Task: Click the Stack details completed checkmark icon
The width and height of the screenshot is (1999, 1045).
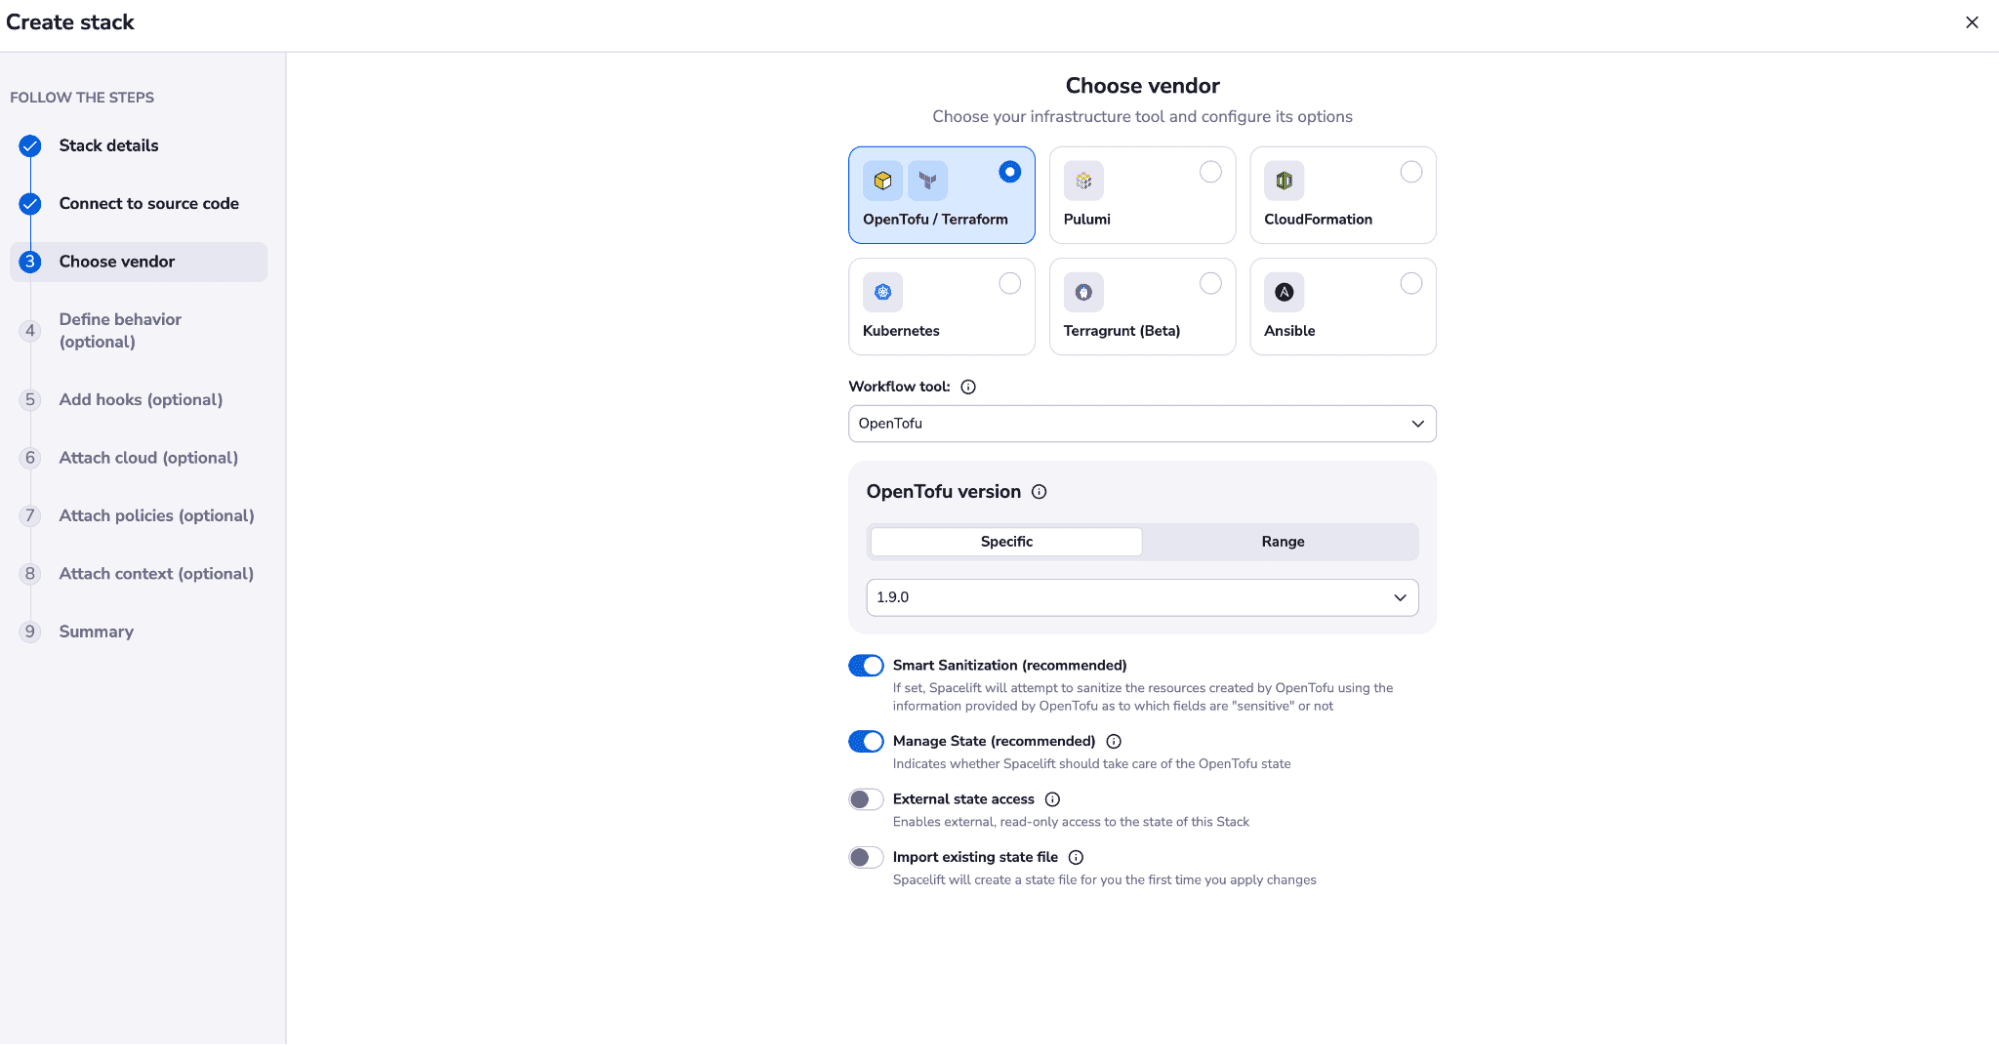Action: coord(30,146)
